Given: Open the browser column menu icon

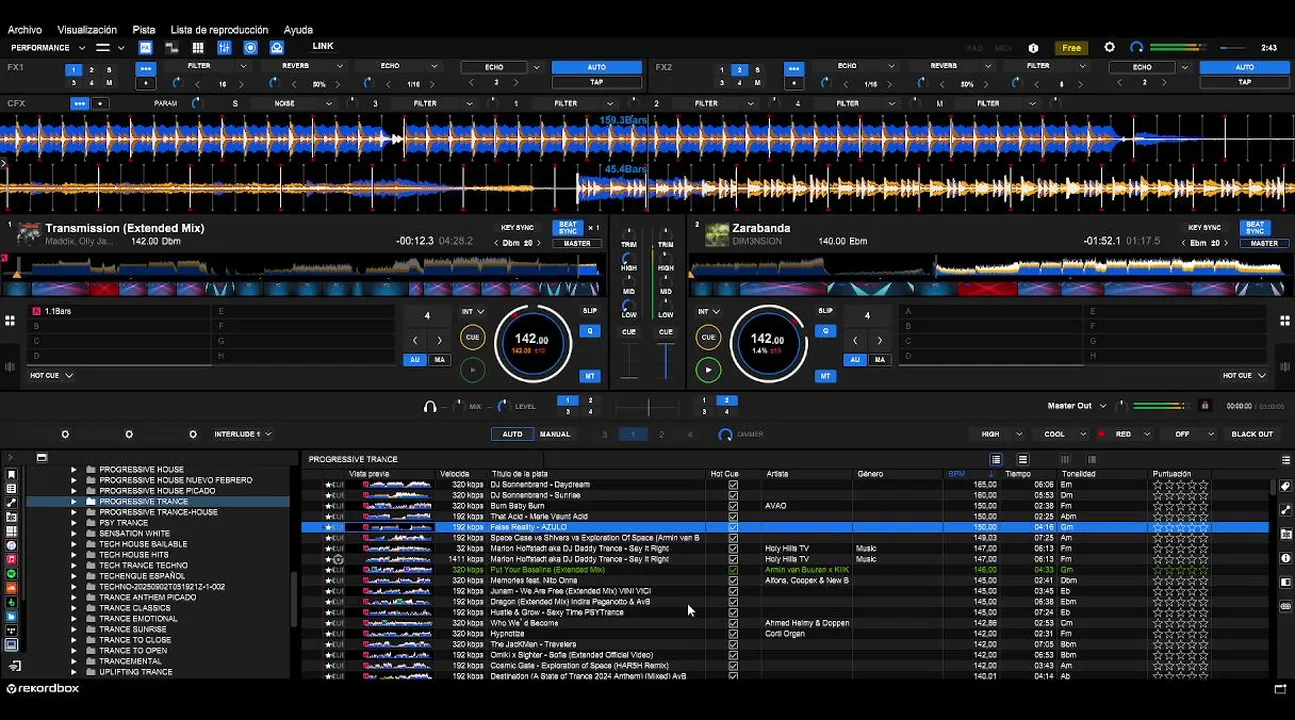Looking at the screenshot, I should pyautogui.click(x=1286, y=460).
